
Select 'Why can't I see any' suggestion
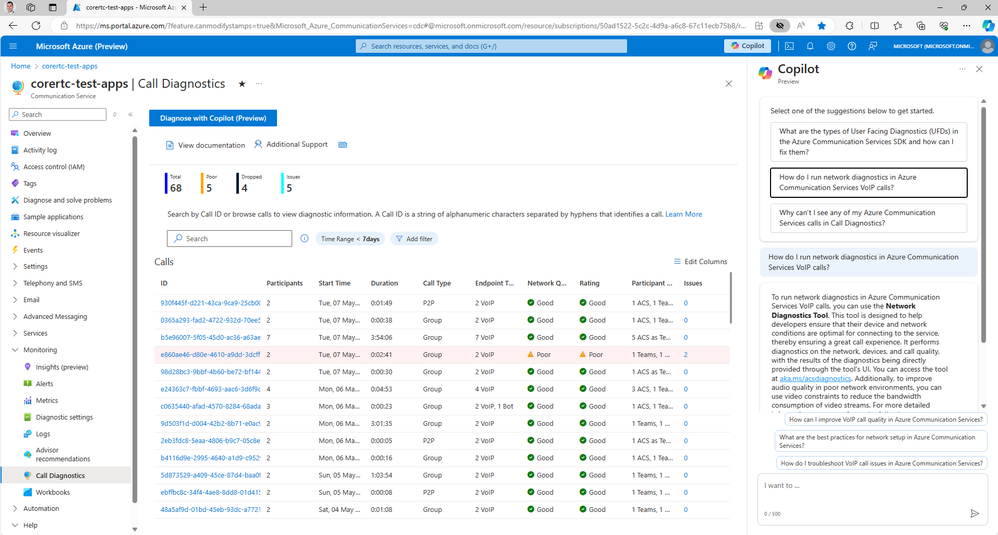[x=868, y=218]
